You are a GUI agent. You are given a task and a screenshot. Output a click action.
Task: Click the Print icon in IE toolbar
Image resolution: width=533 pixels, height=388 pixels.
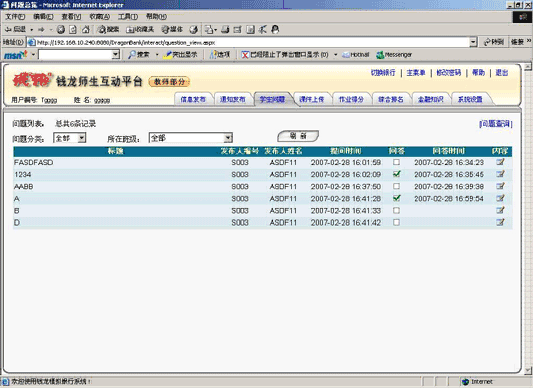point(225,30)
